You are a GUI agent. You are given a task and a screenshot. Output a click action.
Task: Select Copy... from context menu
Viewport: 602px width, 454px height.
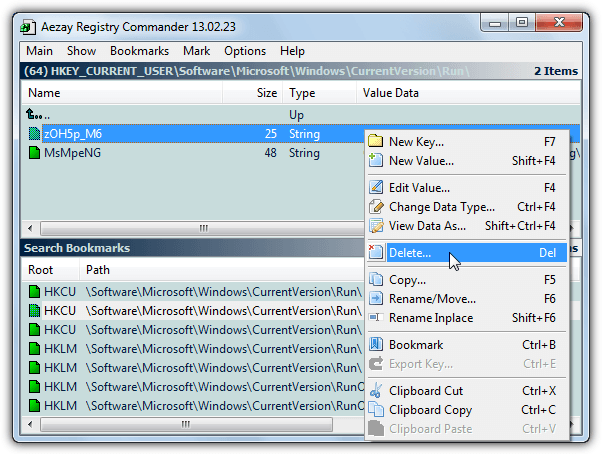467,279
